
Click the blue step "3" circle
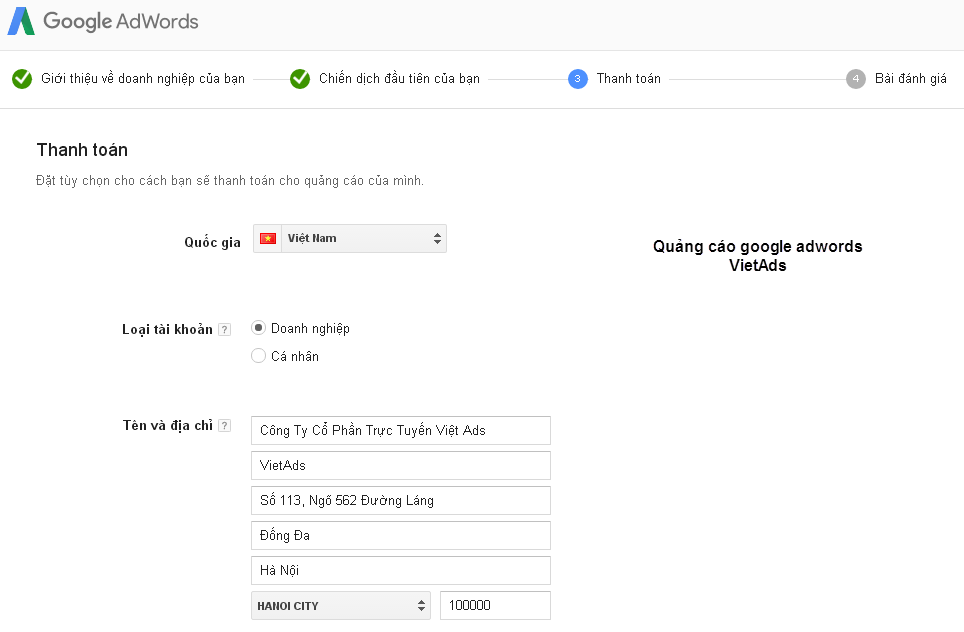(576, 78)
